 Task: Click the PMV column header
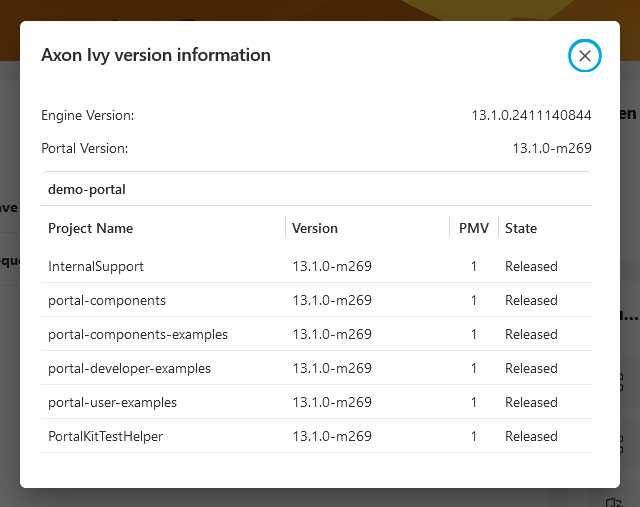click(473, 228)
